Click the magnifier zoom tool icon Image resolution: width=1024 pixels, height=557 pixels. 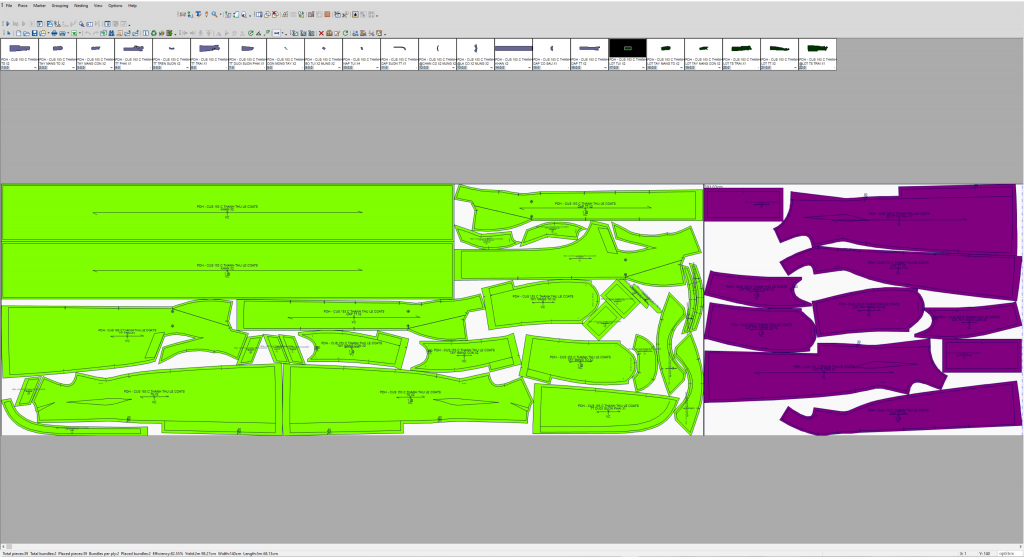coord(214,14)
